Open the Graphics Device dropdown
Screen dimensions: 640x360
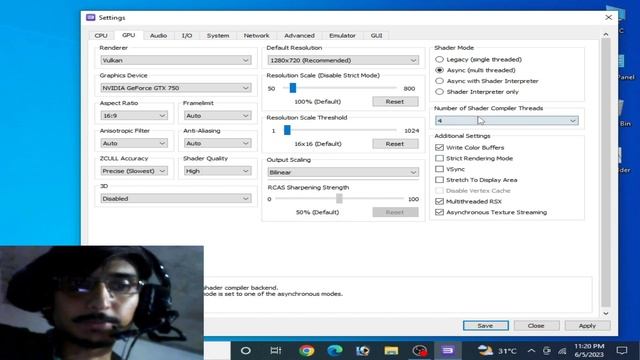[x=176, y=88]
